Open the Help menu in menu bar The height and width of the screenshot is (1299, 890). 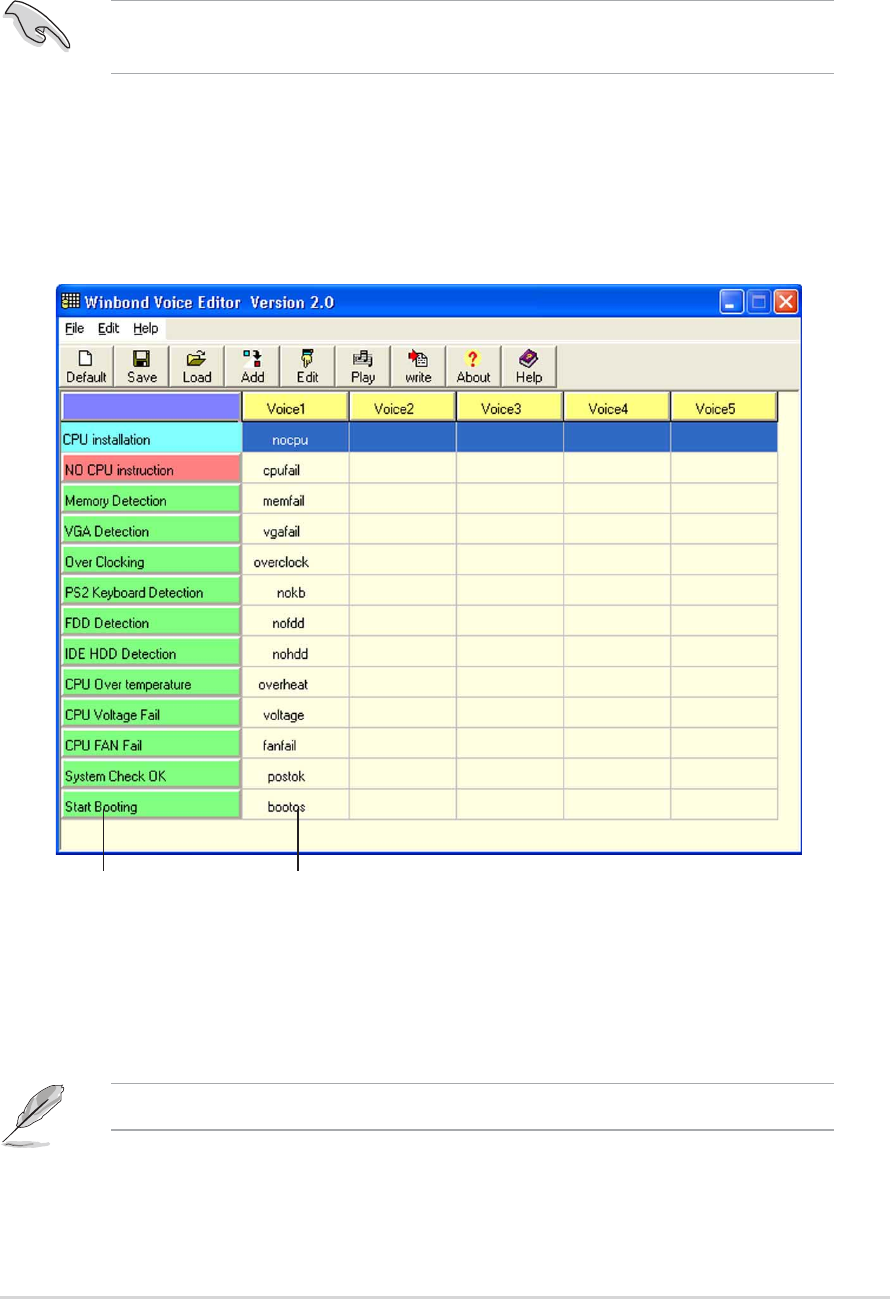click(146, 328)
